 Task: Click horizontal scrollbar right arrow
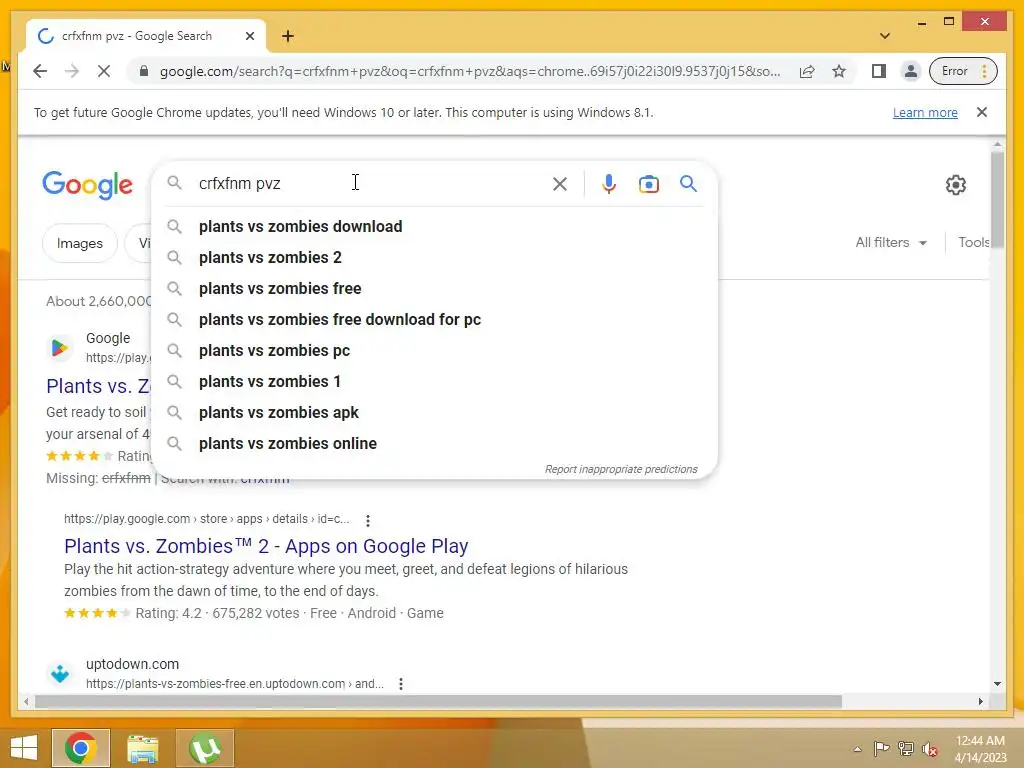(980, 701)
